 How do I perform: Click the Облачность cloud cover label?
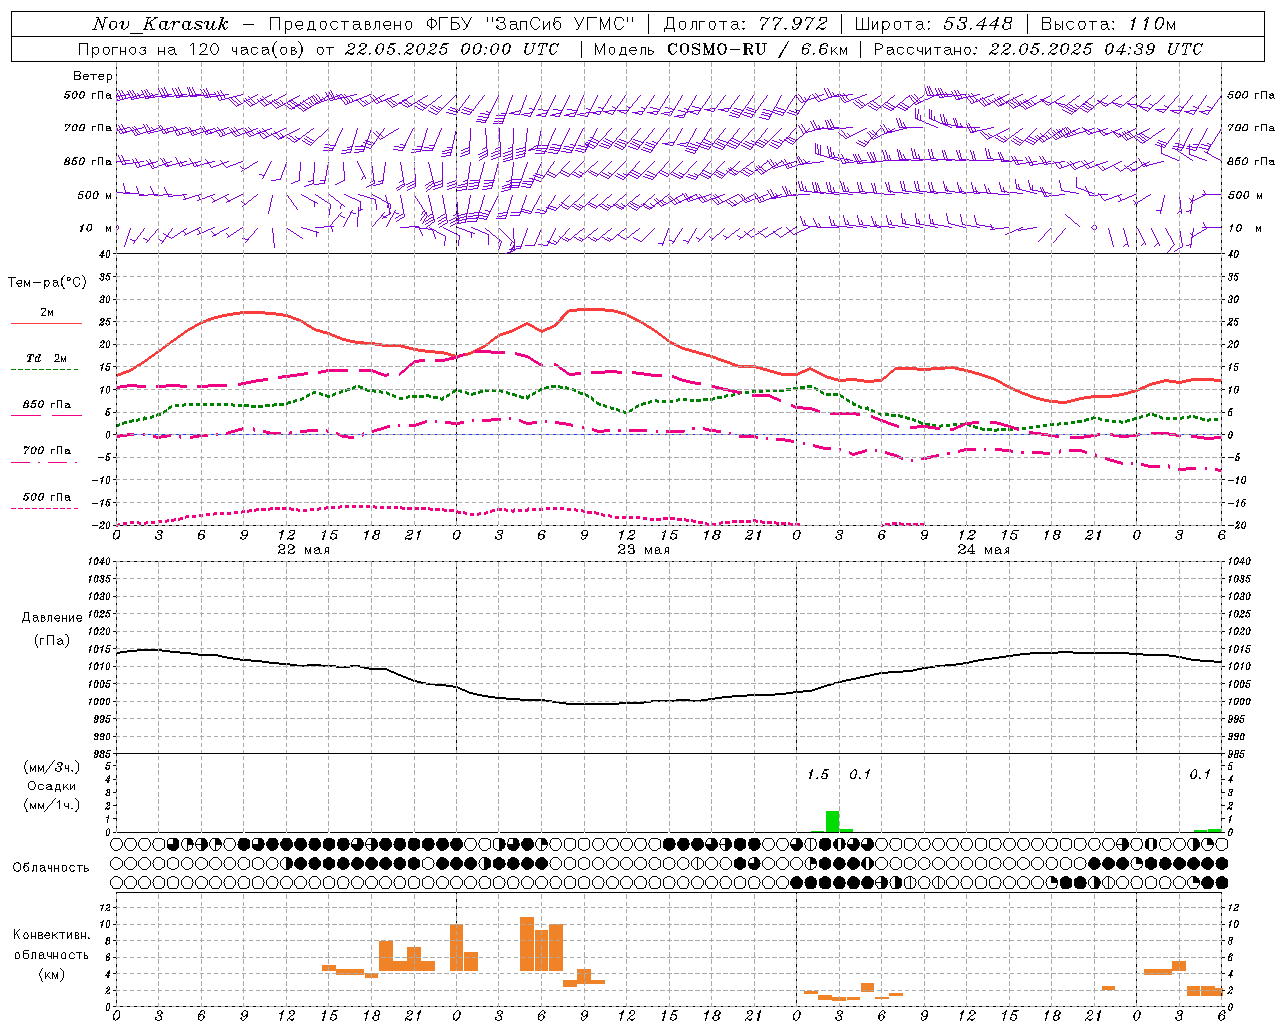point(51,867)
